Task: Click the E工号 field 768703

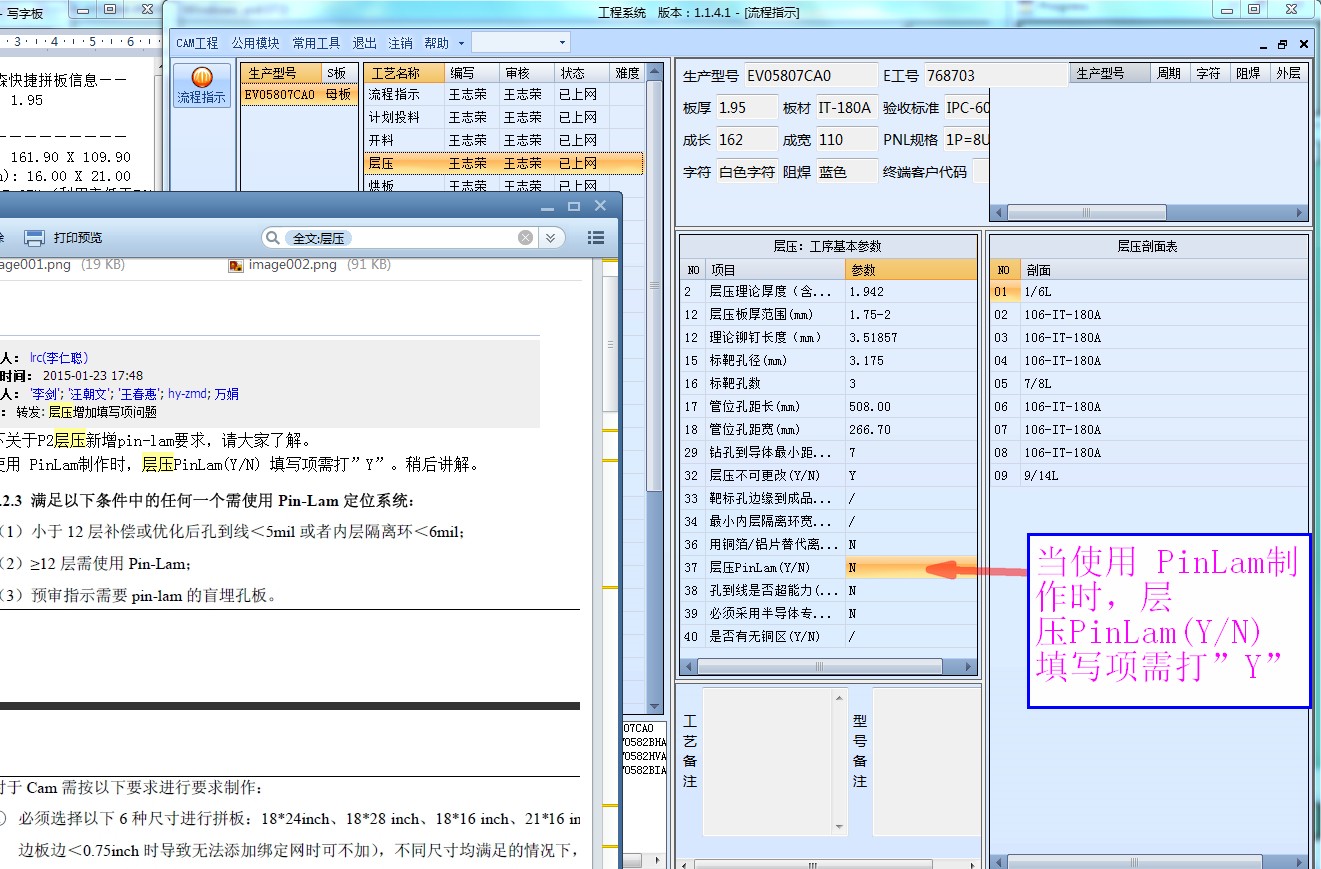Action: pyautogui.click(x=995, y=75)
